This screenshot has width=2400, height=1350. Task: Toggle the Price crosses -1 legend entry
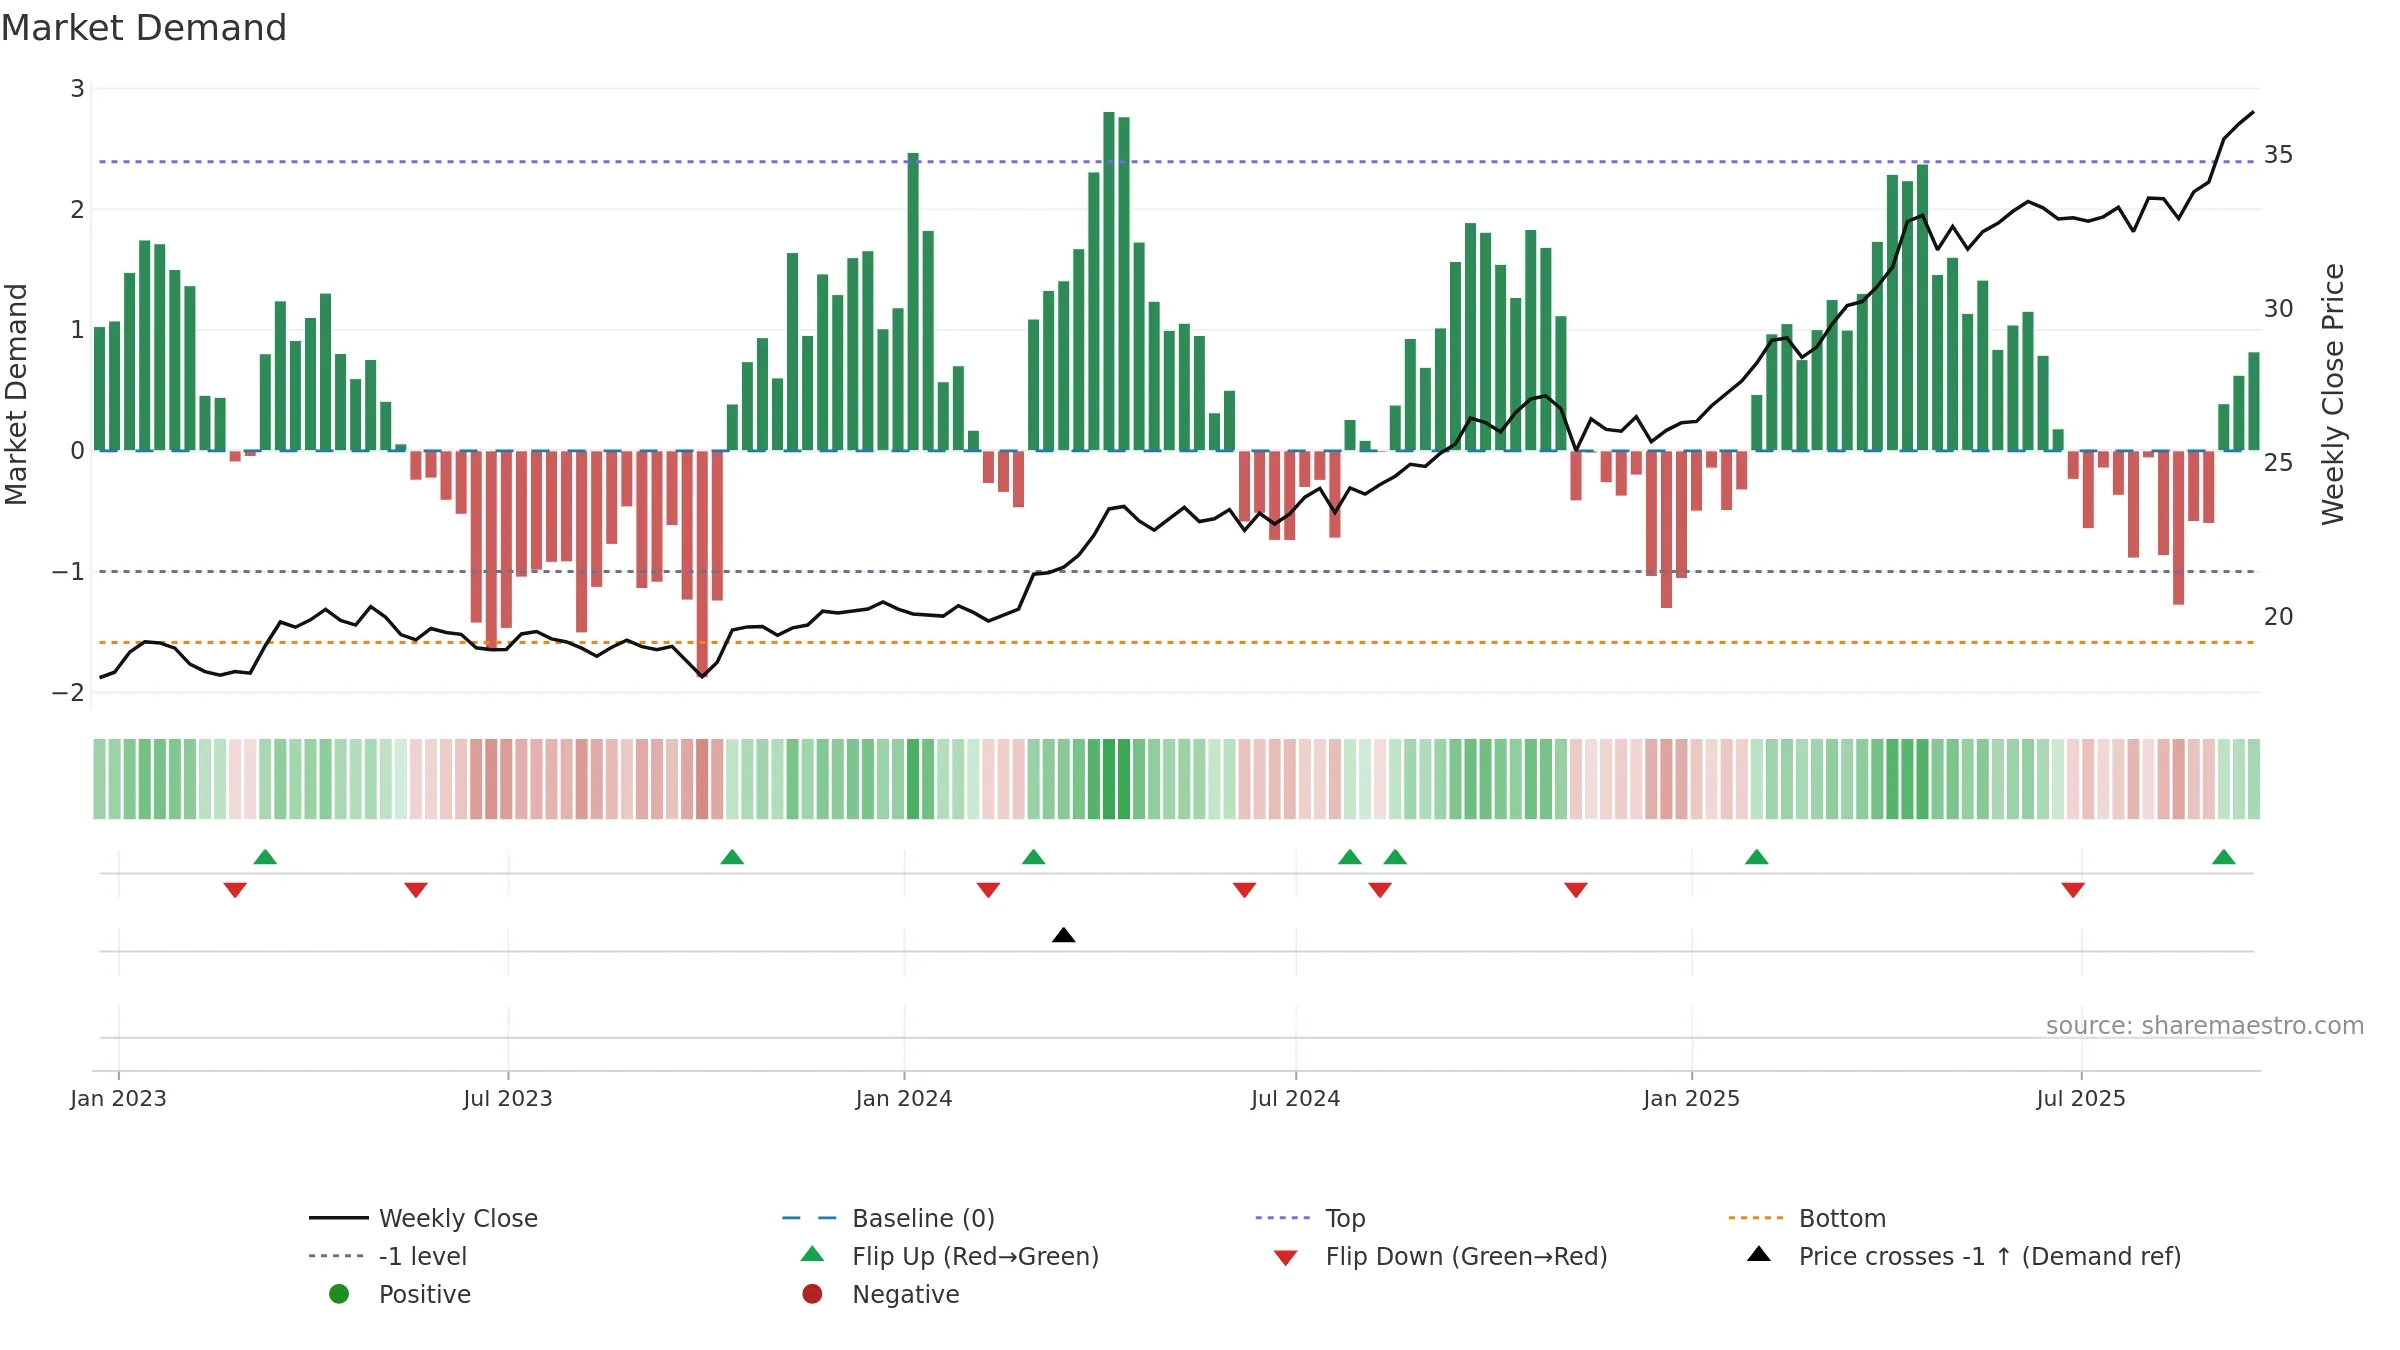coord(1964,1256)
